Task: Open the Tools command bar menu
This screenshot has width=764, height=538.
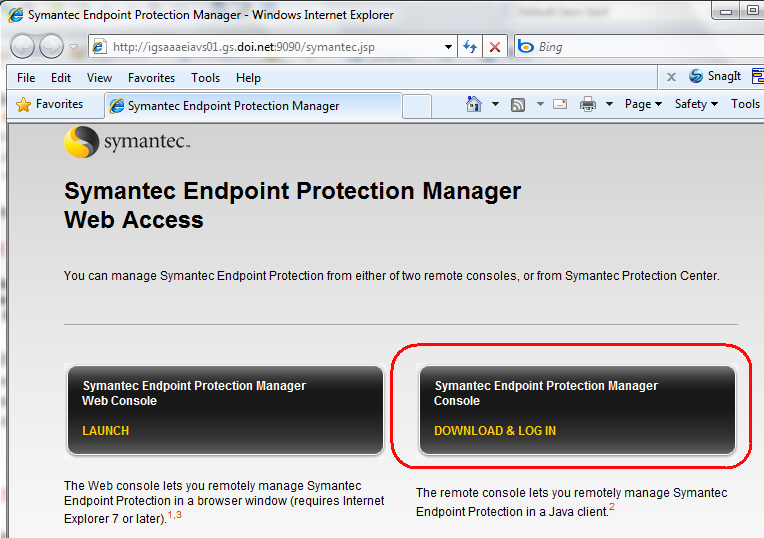Action: coord(746,104)
